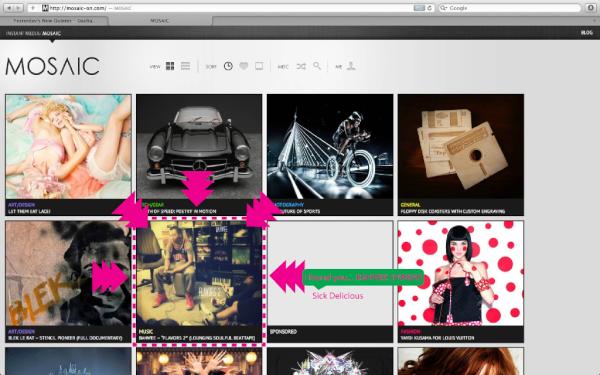Click the browser address bar URL field

click(x=230, y=8)
